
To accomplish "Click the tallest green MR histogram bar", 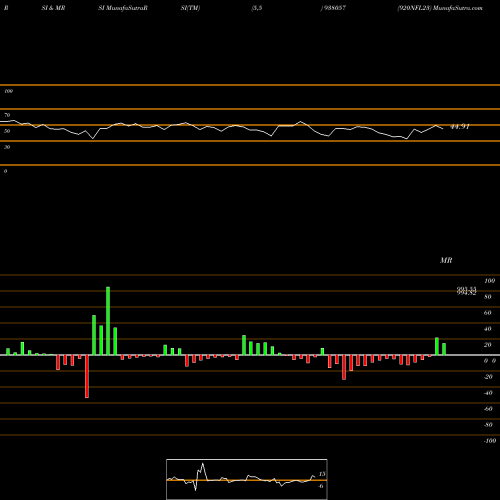I will 108,321.
